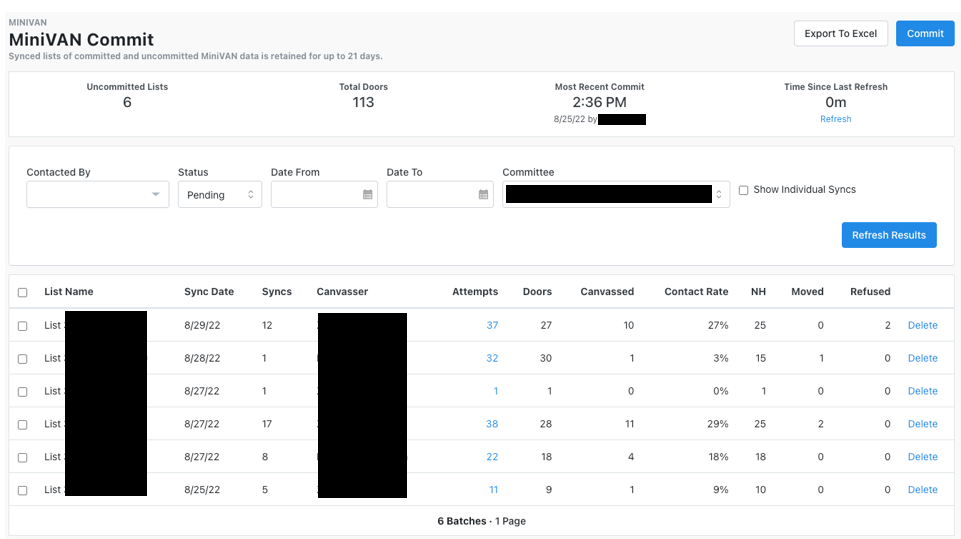Click the MiniVAN Commit page title

tap(82, 40)
